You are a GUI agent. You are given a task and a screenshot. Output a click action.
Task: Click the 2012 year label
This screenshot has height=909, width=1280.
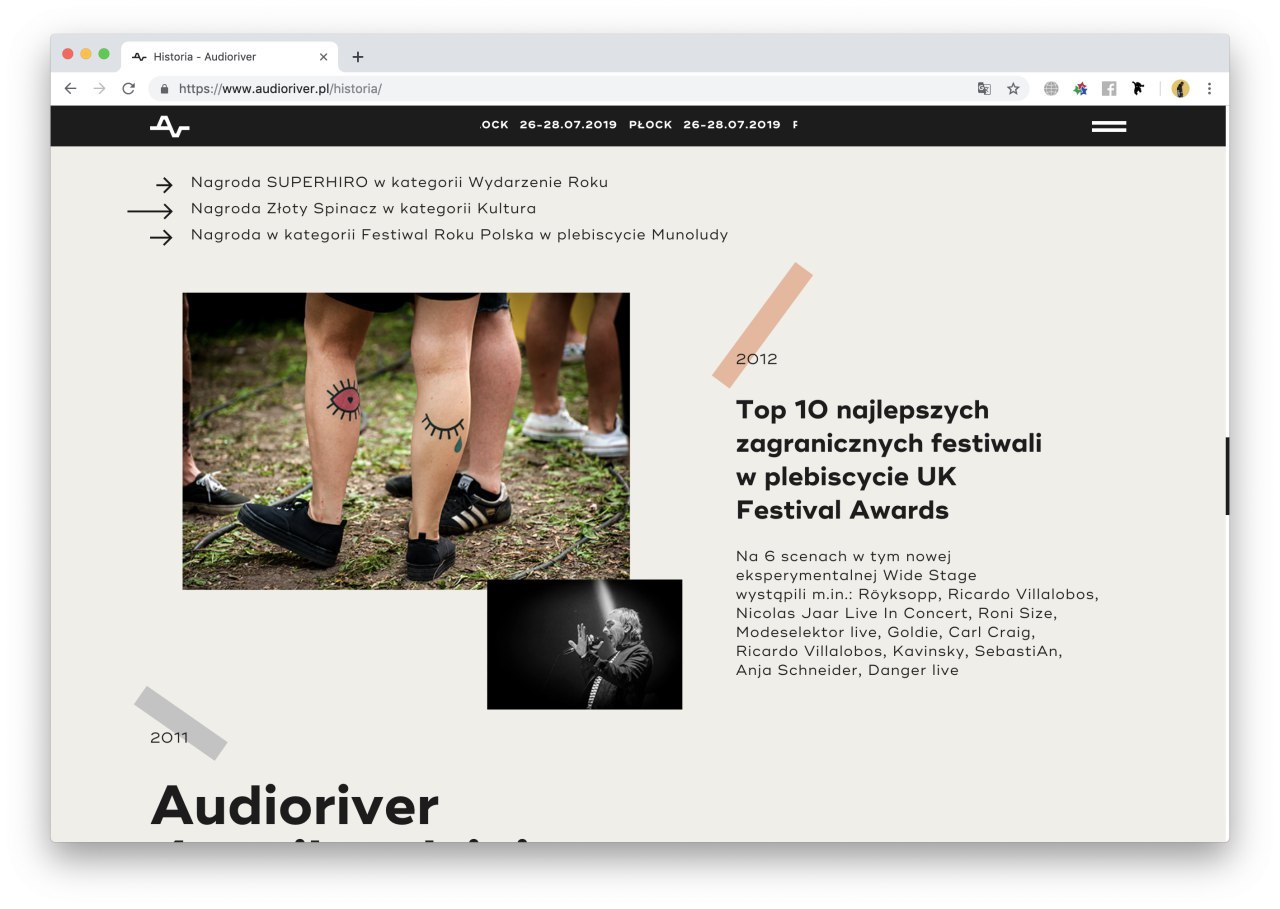click(x=756, y=358)
